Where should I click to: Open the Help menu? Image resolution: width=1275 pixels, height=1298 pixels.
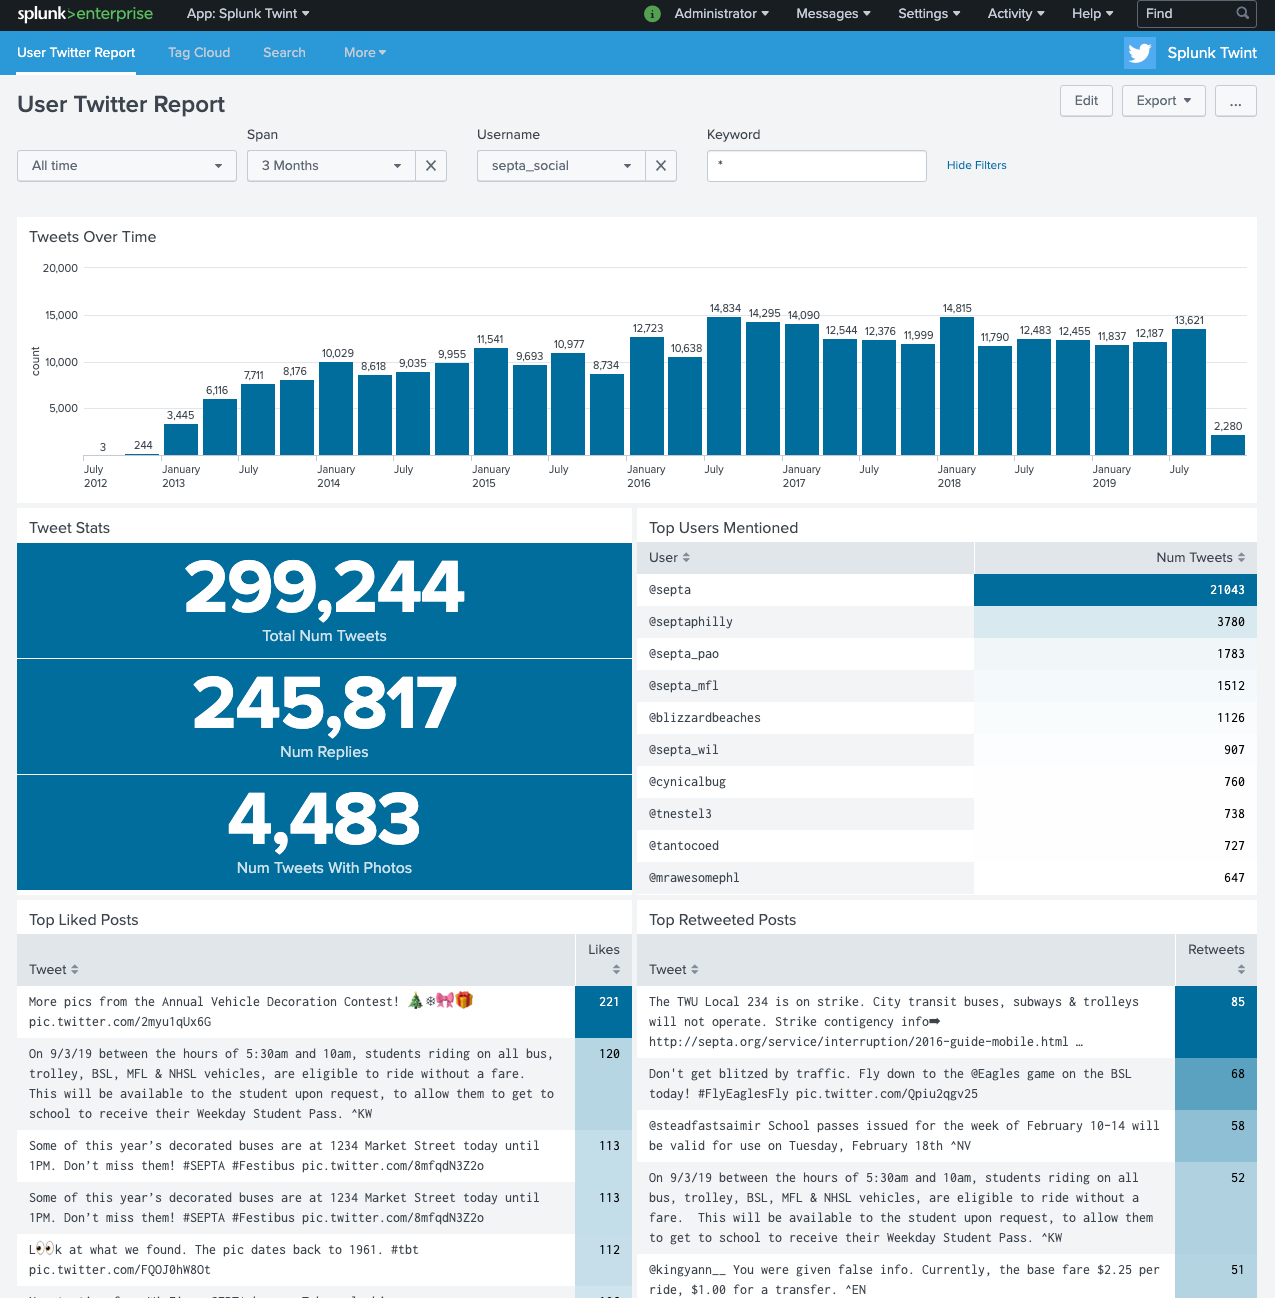point(1093,14)
